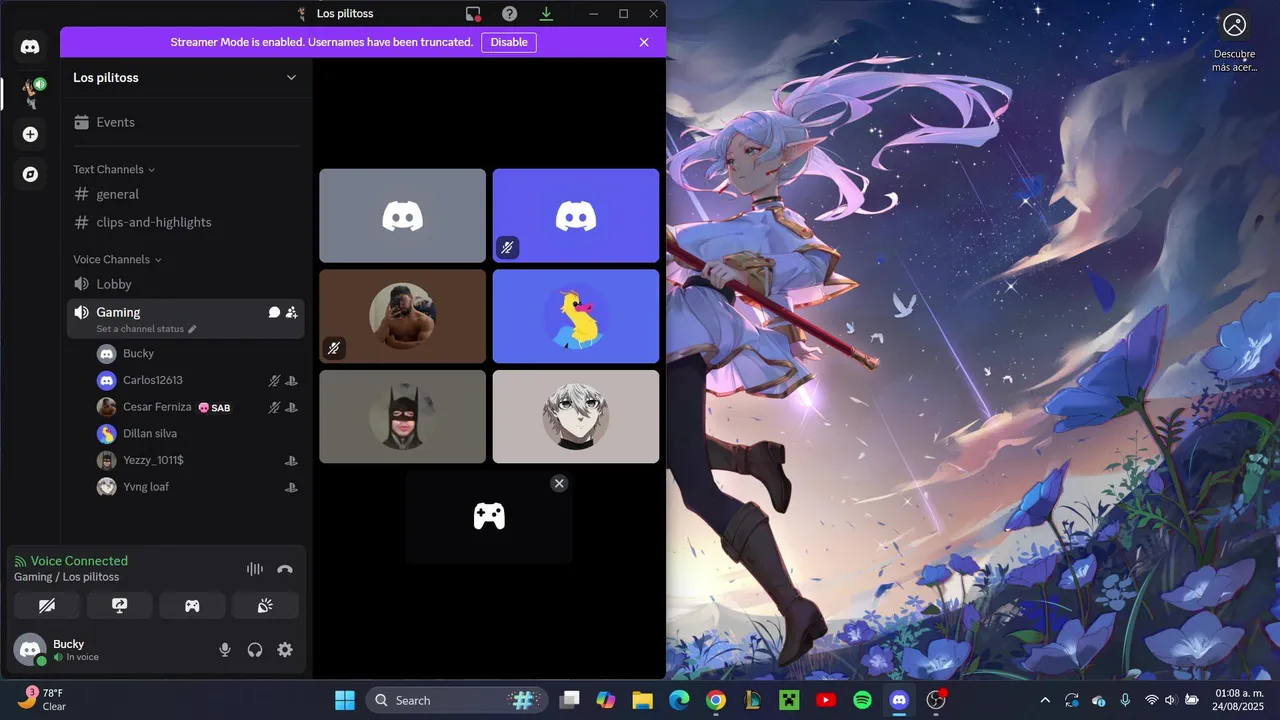Open the Windows Start menu
The height and width of the screenshot is (720, 1280).
tap(345, 700)
